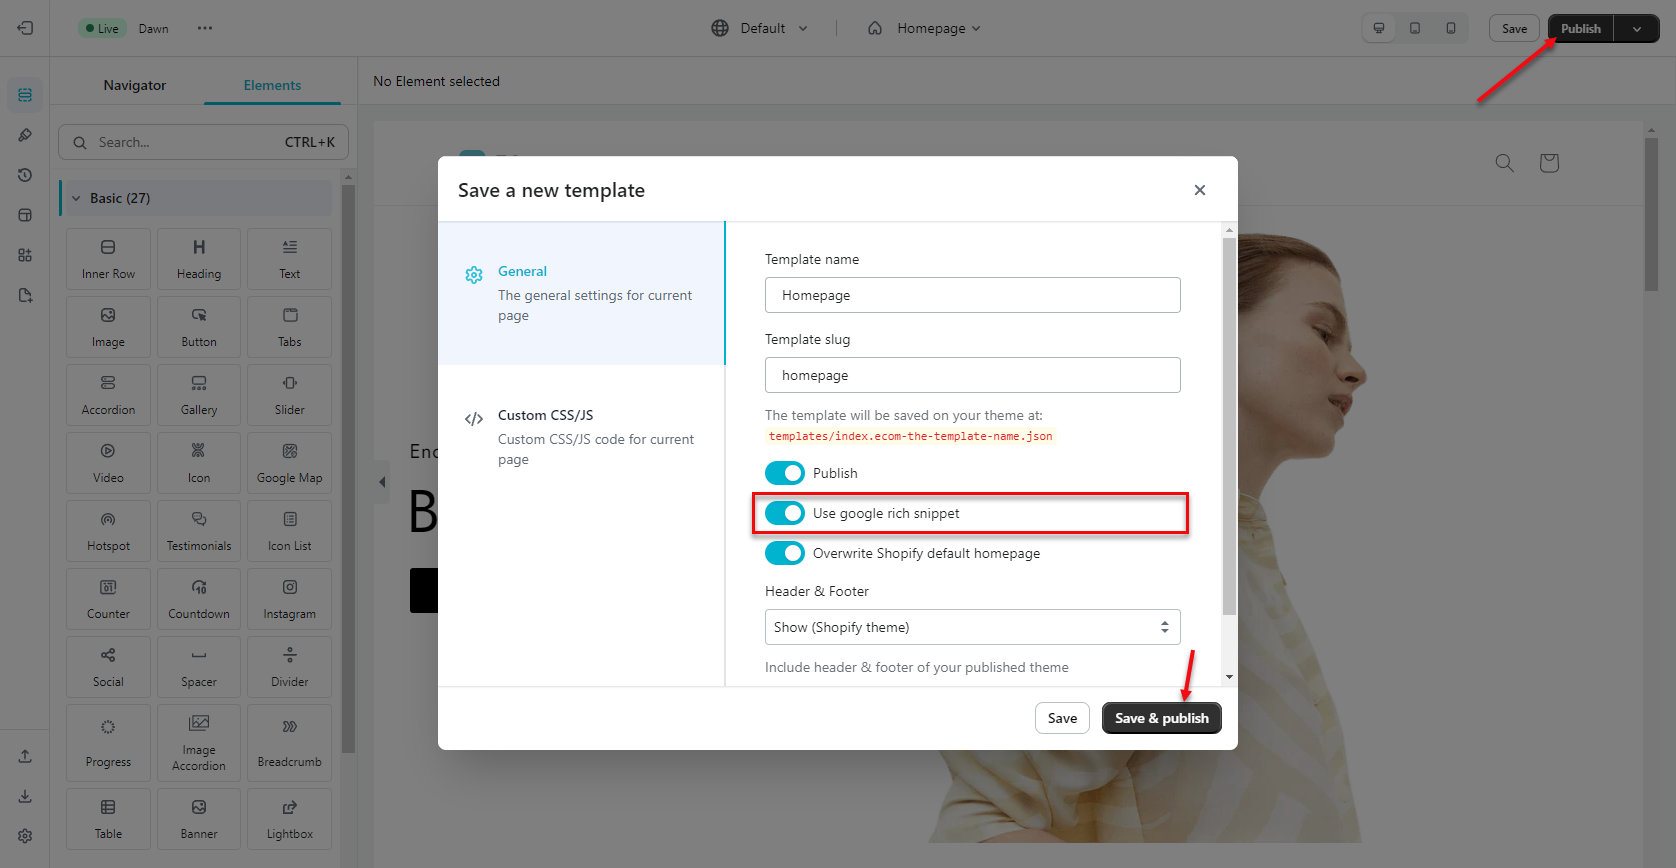This screenshot has width=1676, height=868.
Task: Click the Save & publish button
Action: (1161, 718)
